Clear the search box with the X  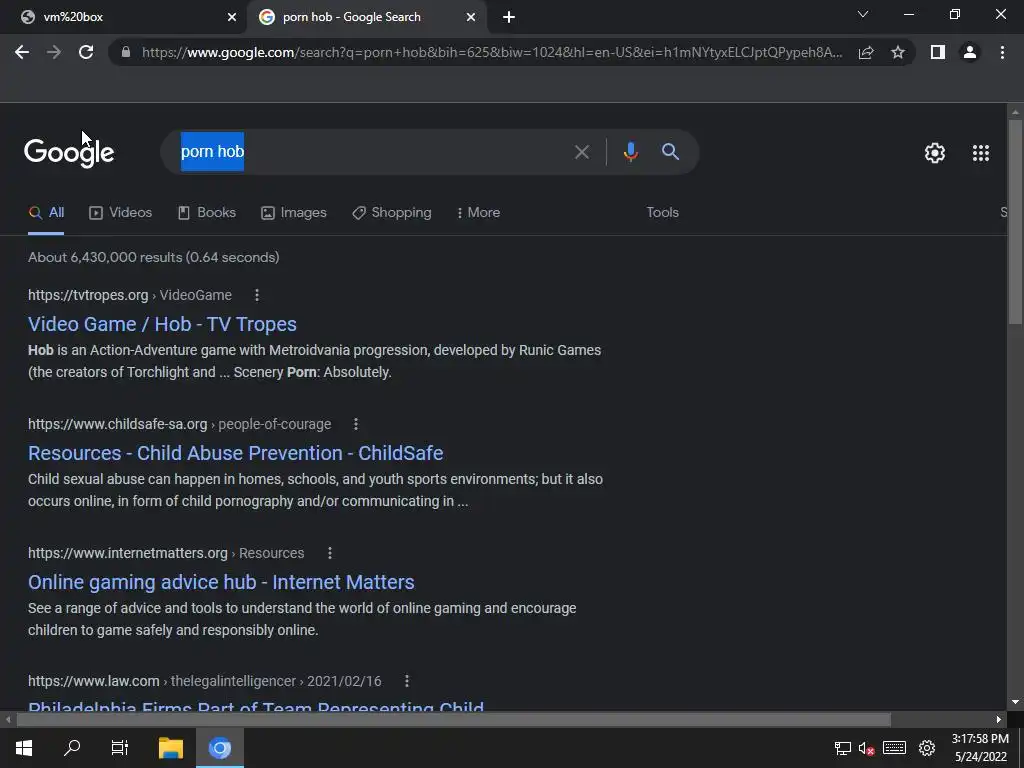click(582, 152)
